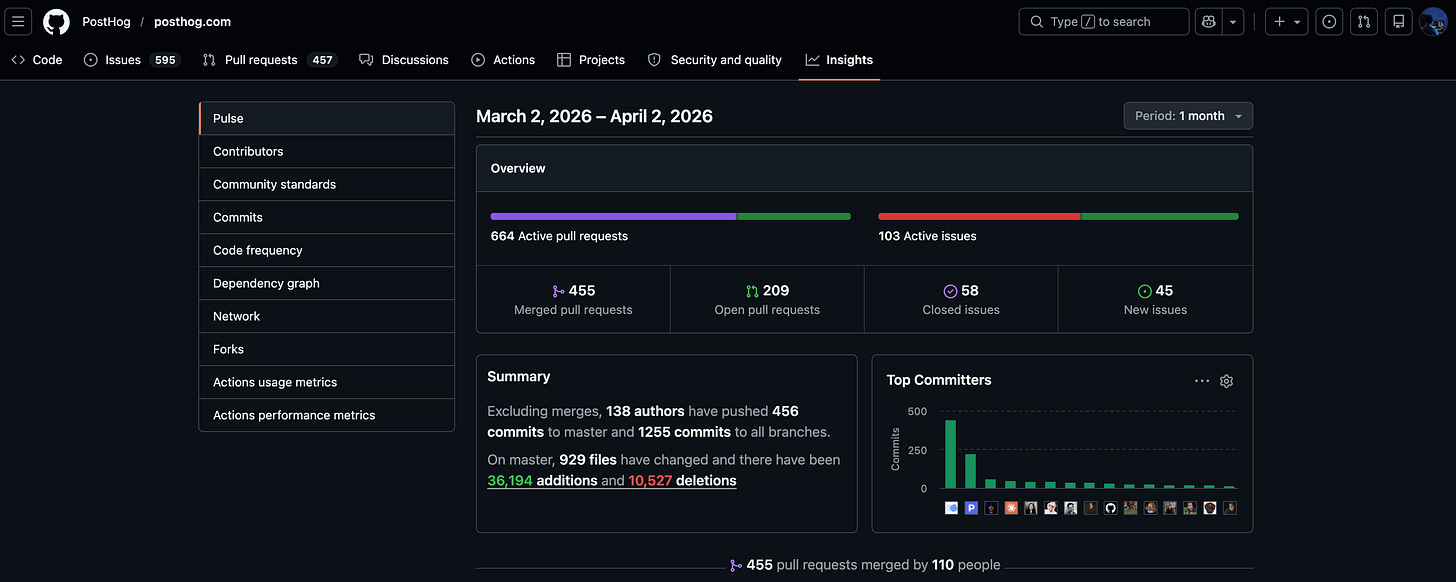Open the PostHog breadcrumb link

pos(106,21)
